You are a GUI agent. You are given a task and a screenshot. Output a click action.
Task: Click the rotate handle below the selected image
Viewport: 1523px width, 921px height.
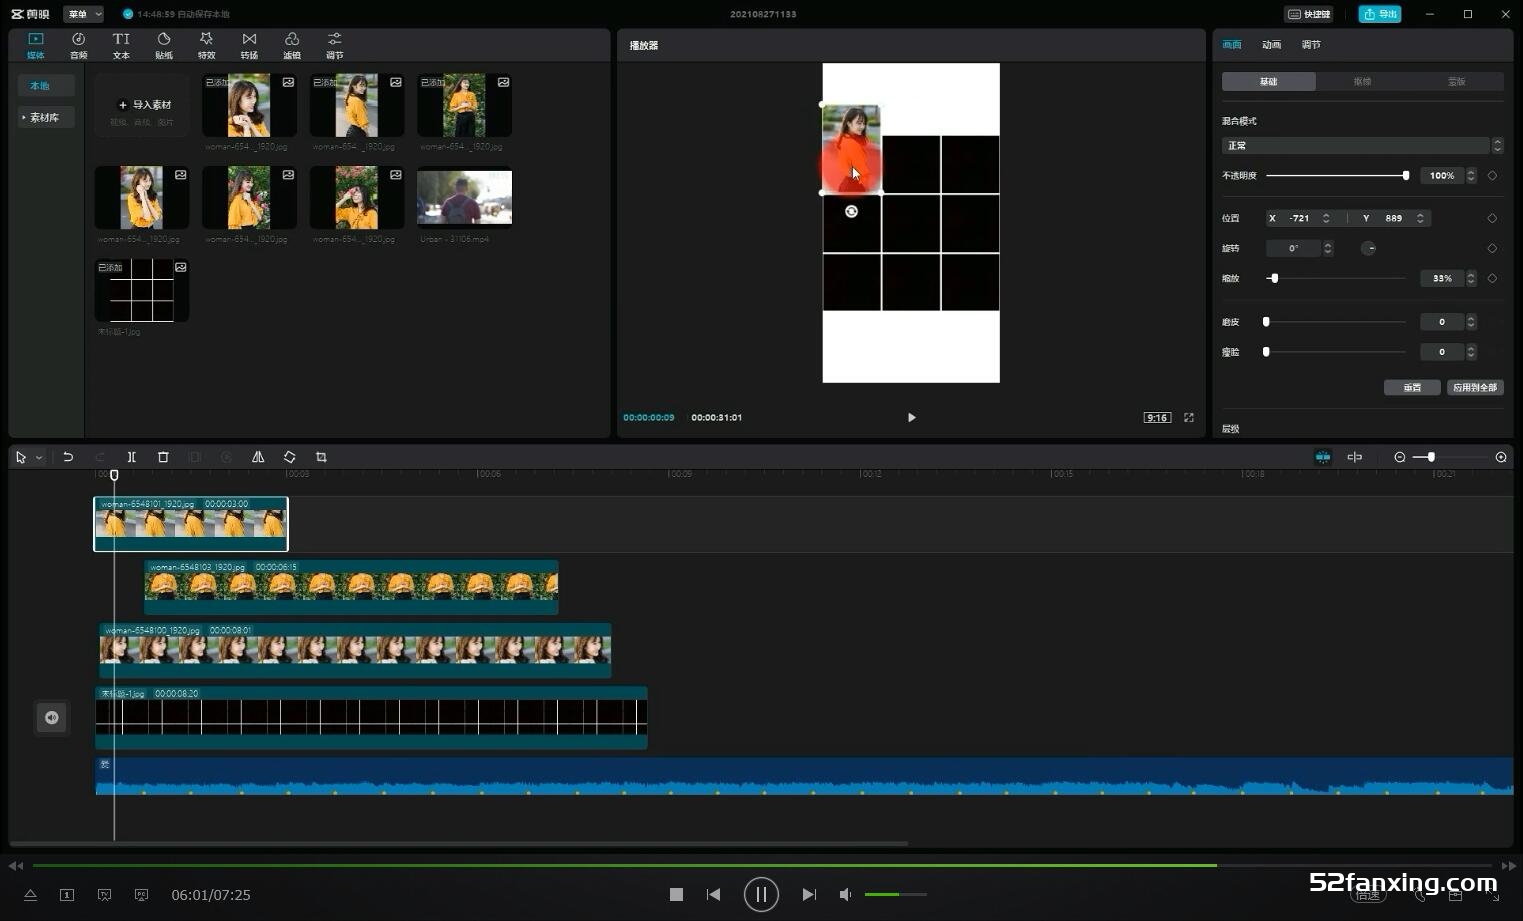coord(851,211)
